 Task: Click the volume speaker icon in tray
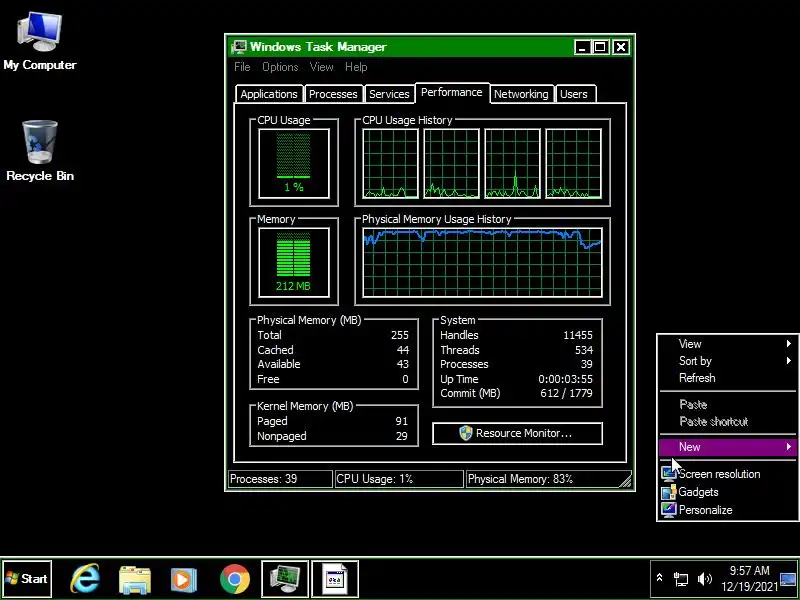coord(705,579)
